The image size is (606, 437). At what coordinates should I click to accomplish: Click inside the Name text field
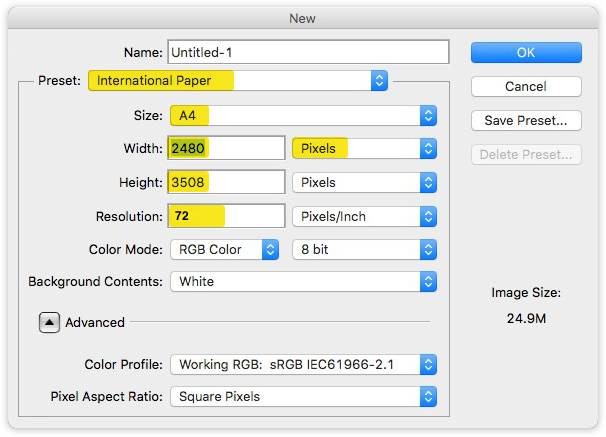pos(309,52)
